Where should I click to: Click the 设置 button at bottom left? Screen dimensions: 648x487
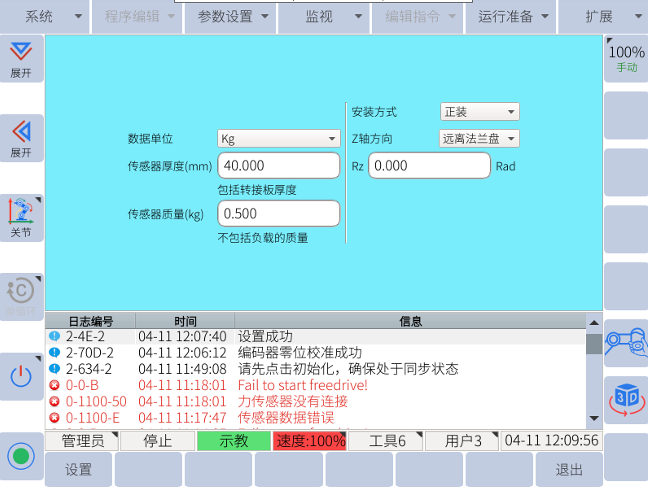[78, 470]
